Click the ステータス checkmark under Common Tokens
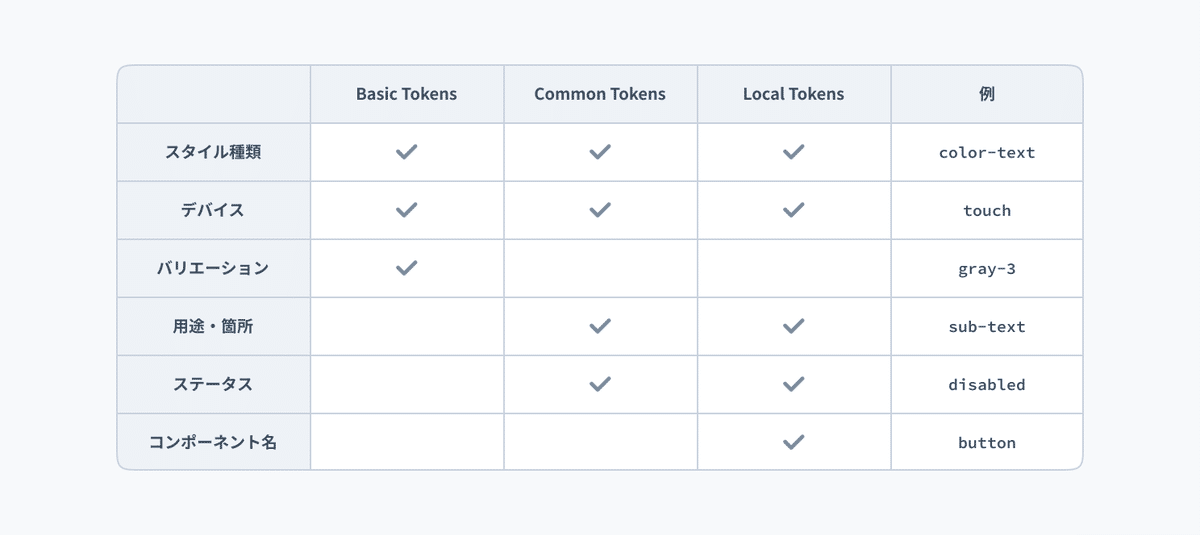The width and height of the screenshot is (1200, 535). 600,384
